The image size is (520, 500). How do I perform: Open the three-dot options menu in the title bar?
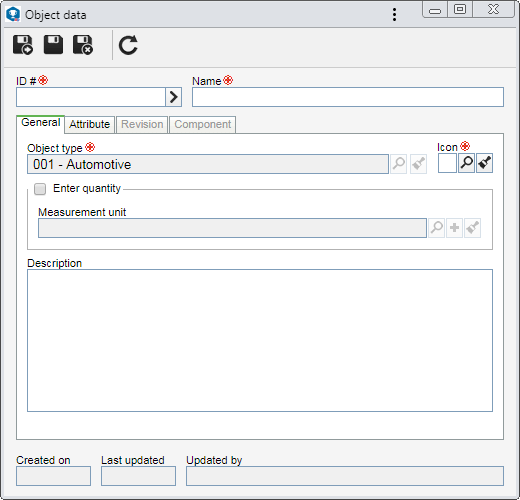point(394,15)
